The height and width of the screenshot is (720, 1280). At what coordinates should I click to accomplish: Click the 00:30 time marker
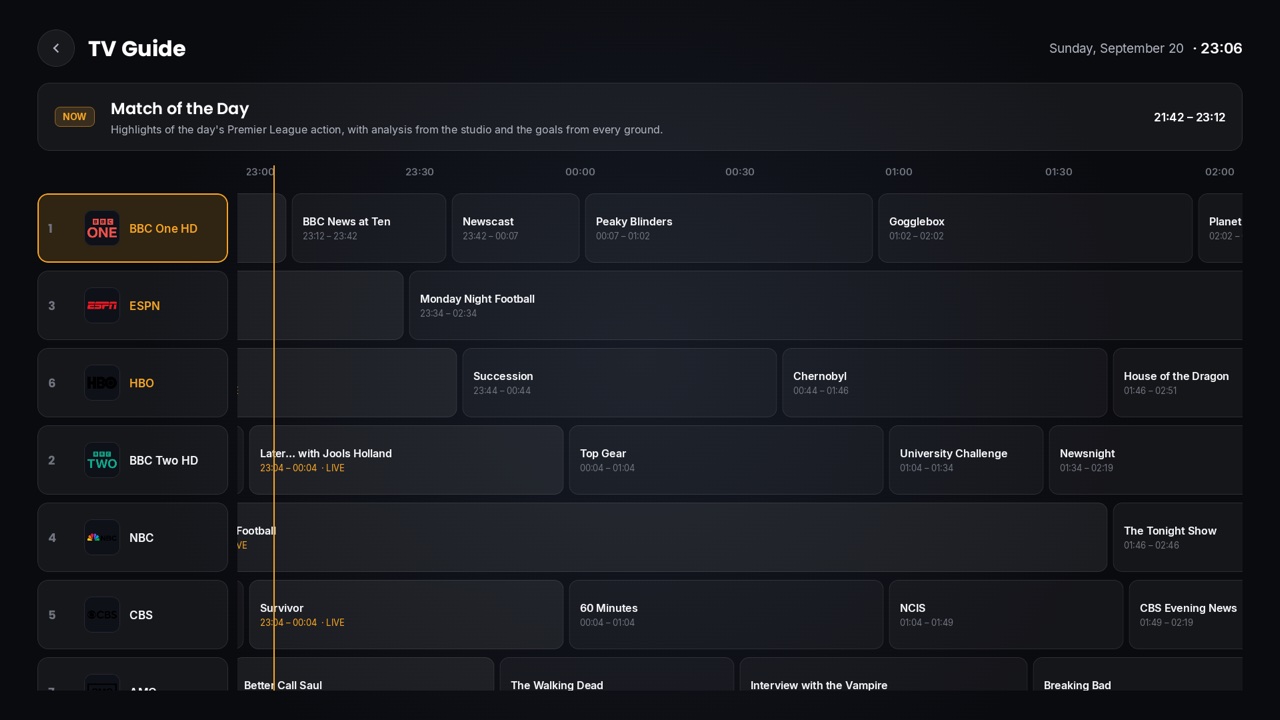(x=740, y=172)
